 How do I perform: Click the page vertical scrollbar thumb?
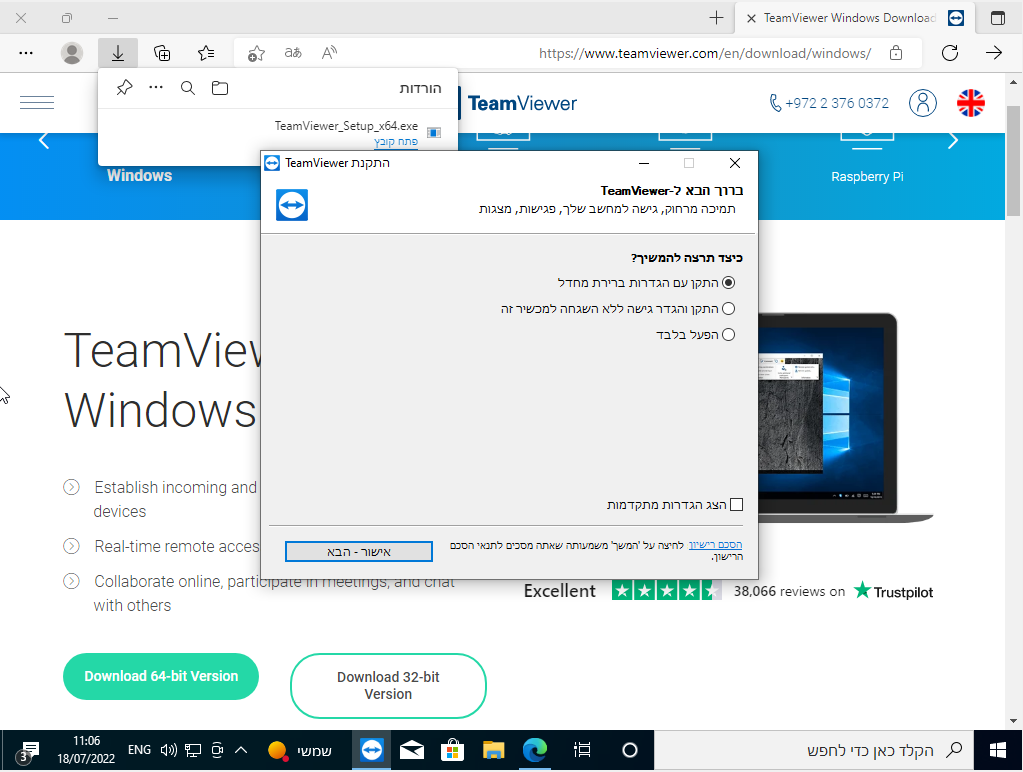1013,160
